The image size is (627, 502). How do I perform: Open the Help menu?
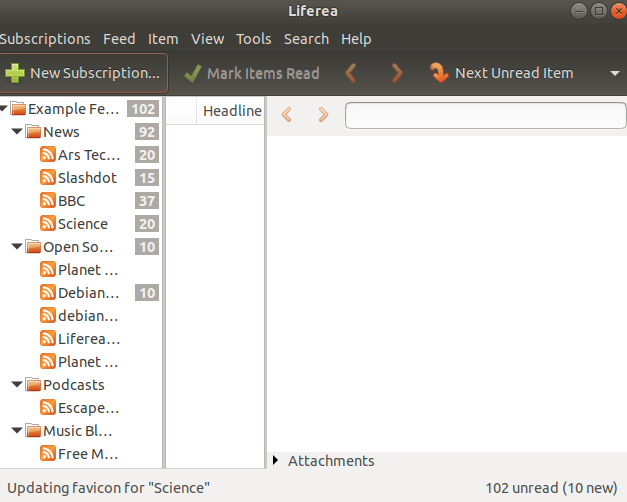pos(356,39)
